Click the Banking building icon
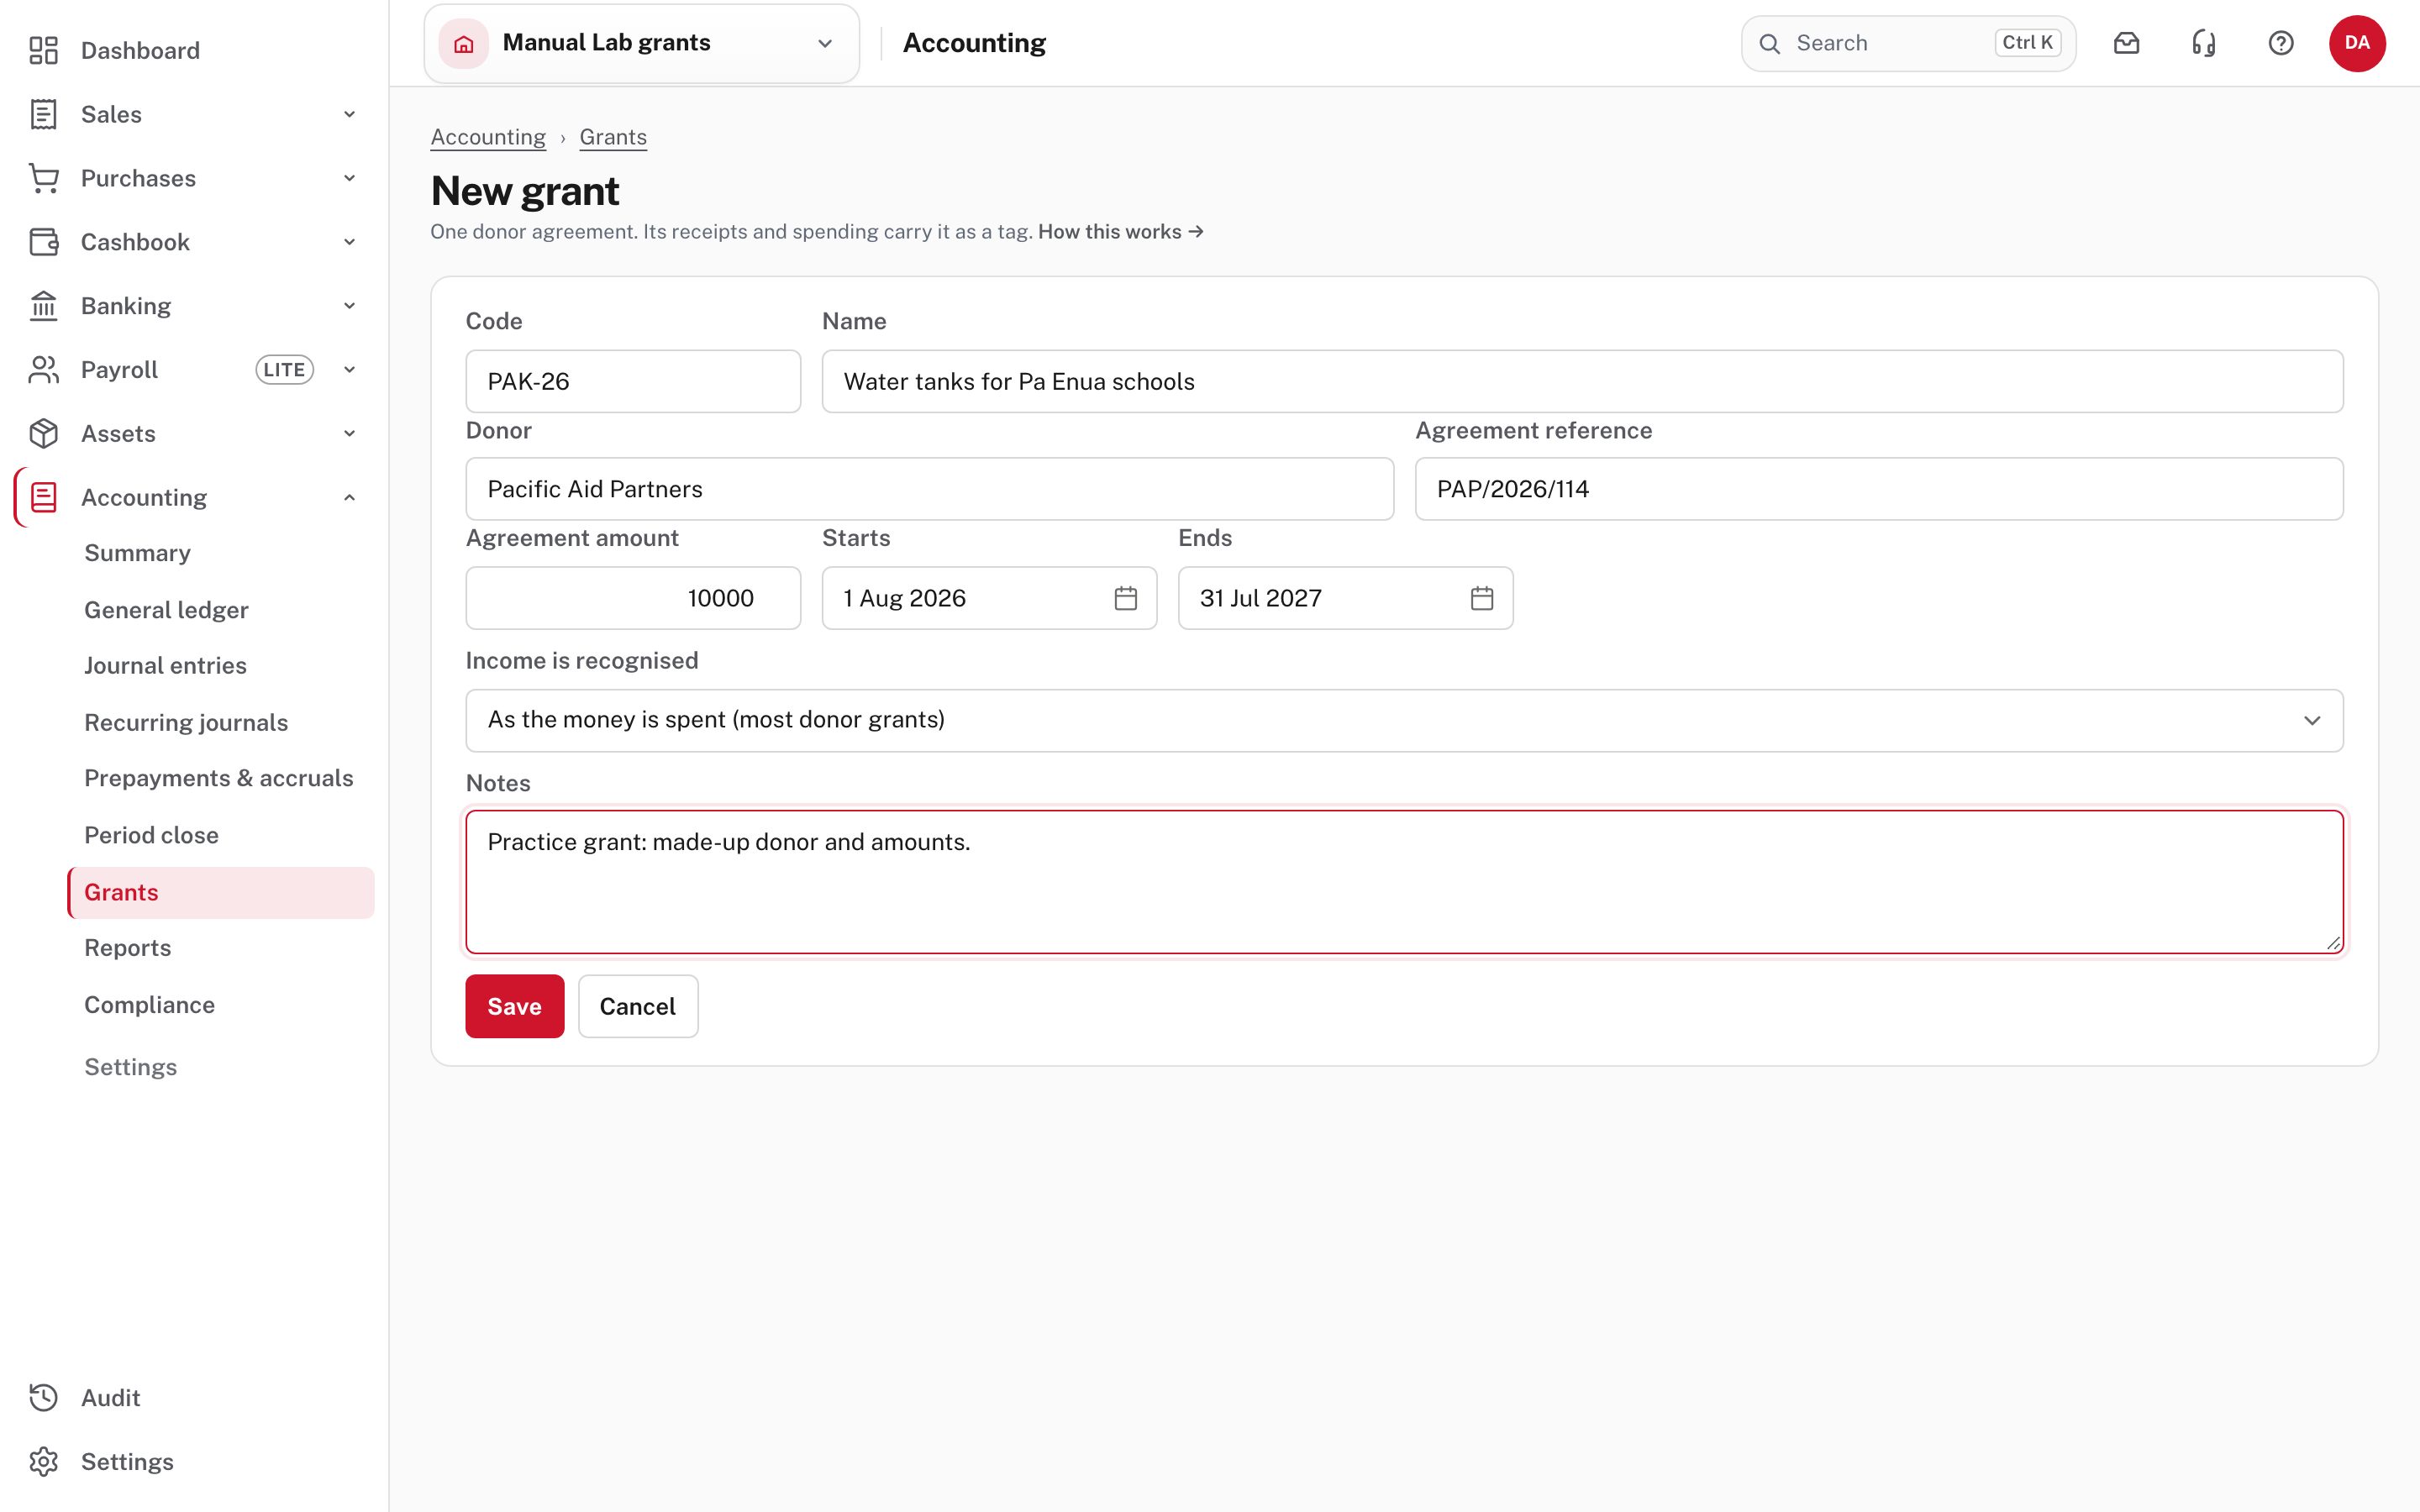Viewport: 2420px width, 1512px height. tap(43, 306)
